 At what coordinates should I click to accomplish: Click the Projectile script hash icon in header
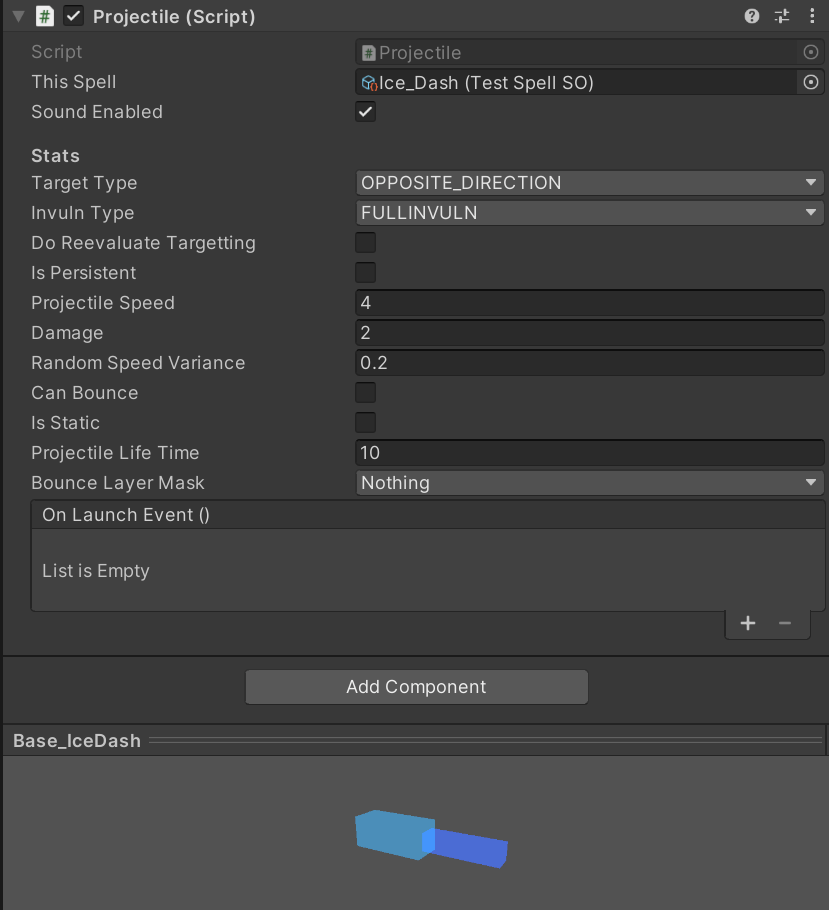(x=44, y=16)
